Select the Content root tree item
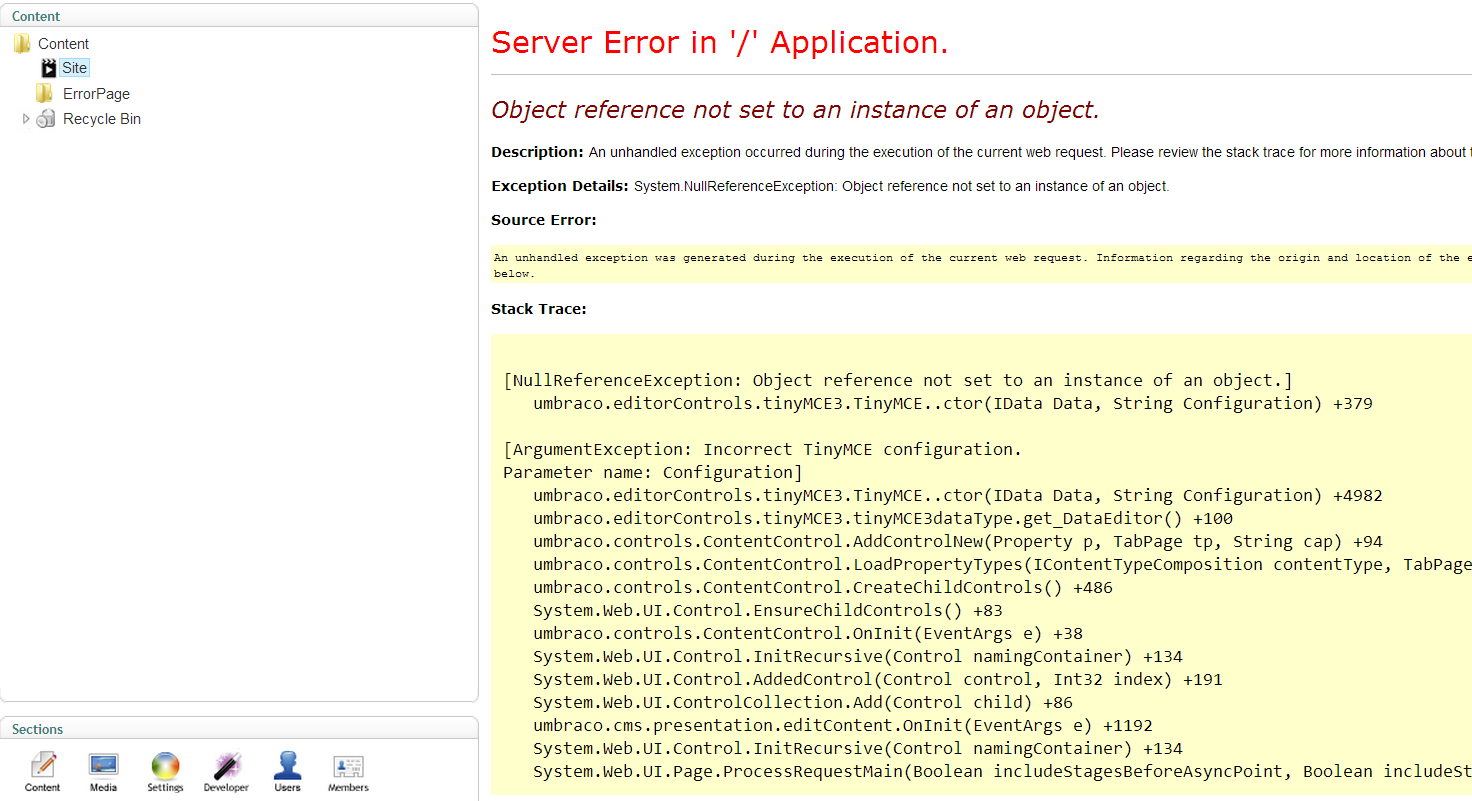The width and height of the screenshot is (1472, 801). coord(64,44)
